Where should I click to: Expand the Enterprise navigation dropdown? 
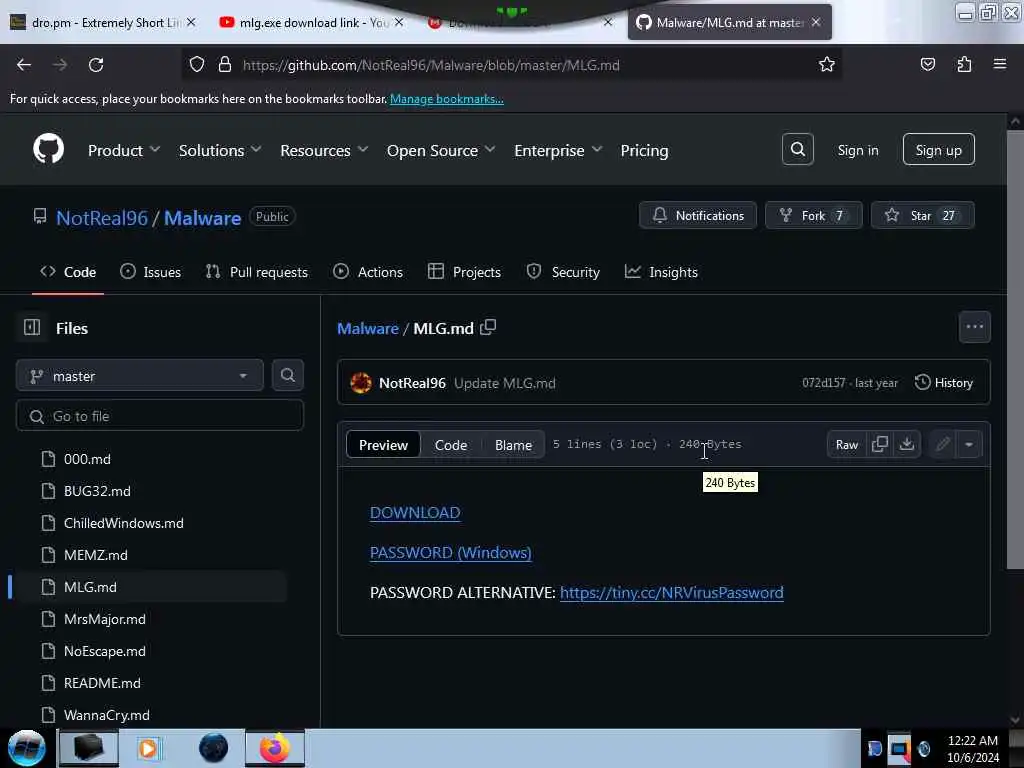click(558, 150)
